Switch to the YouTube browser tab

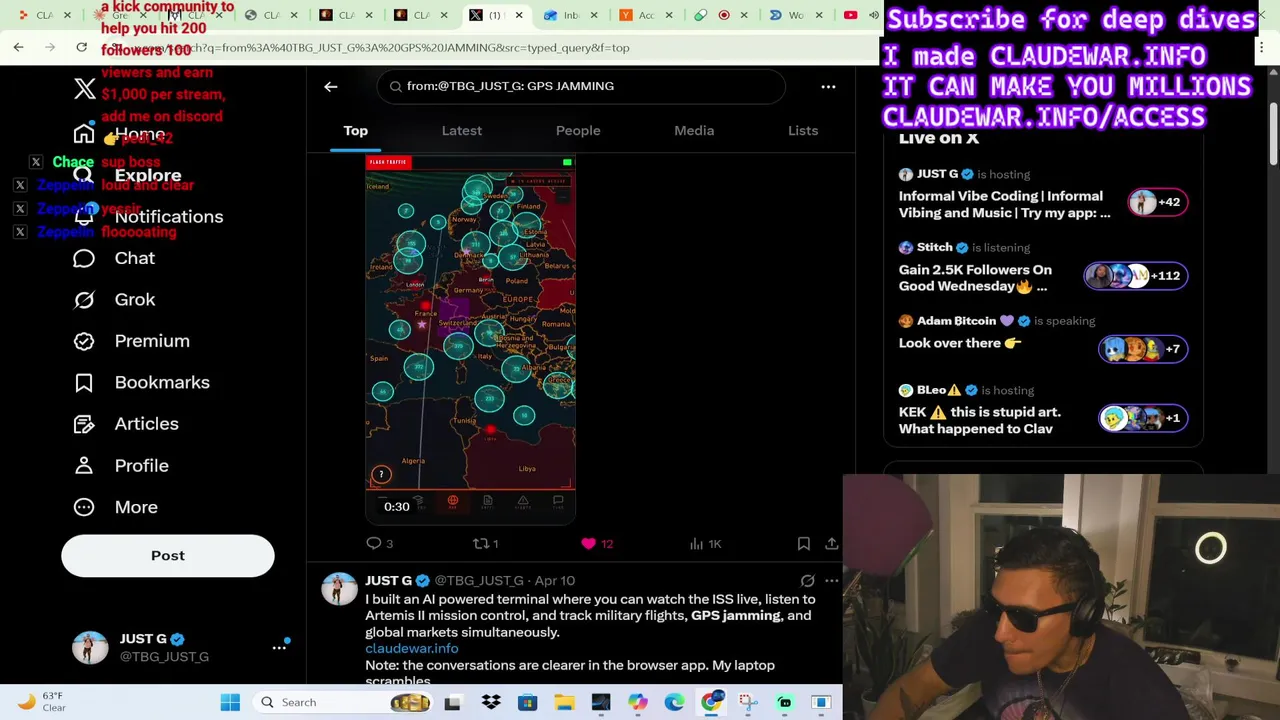(x=850, y=15)
